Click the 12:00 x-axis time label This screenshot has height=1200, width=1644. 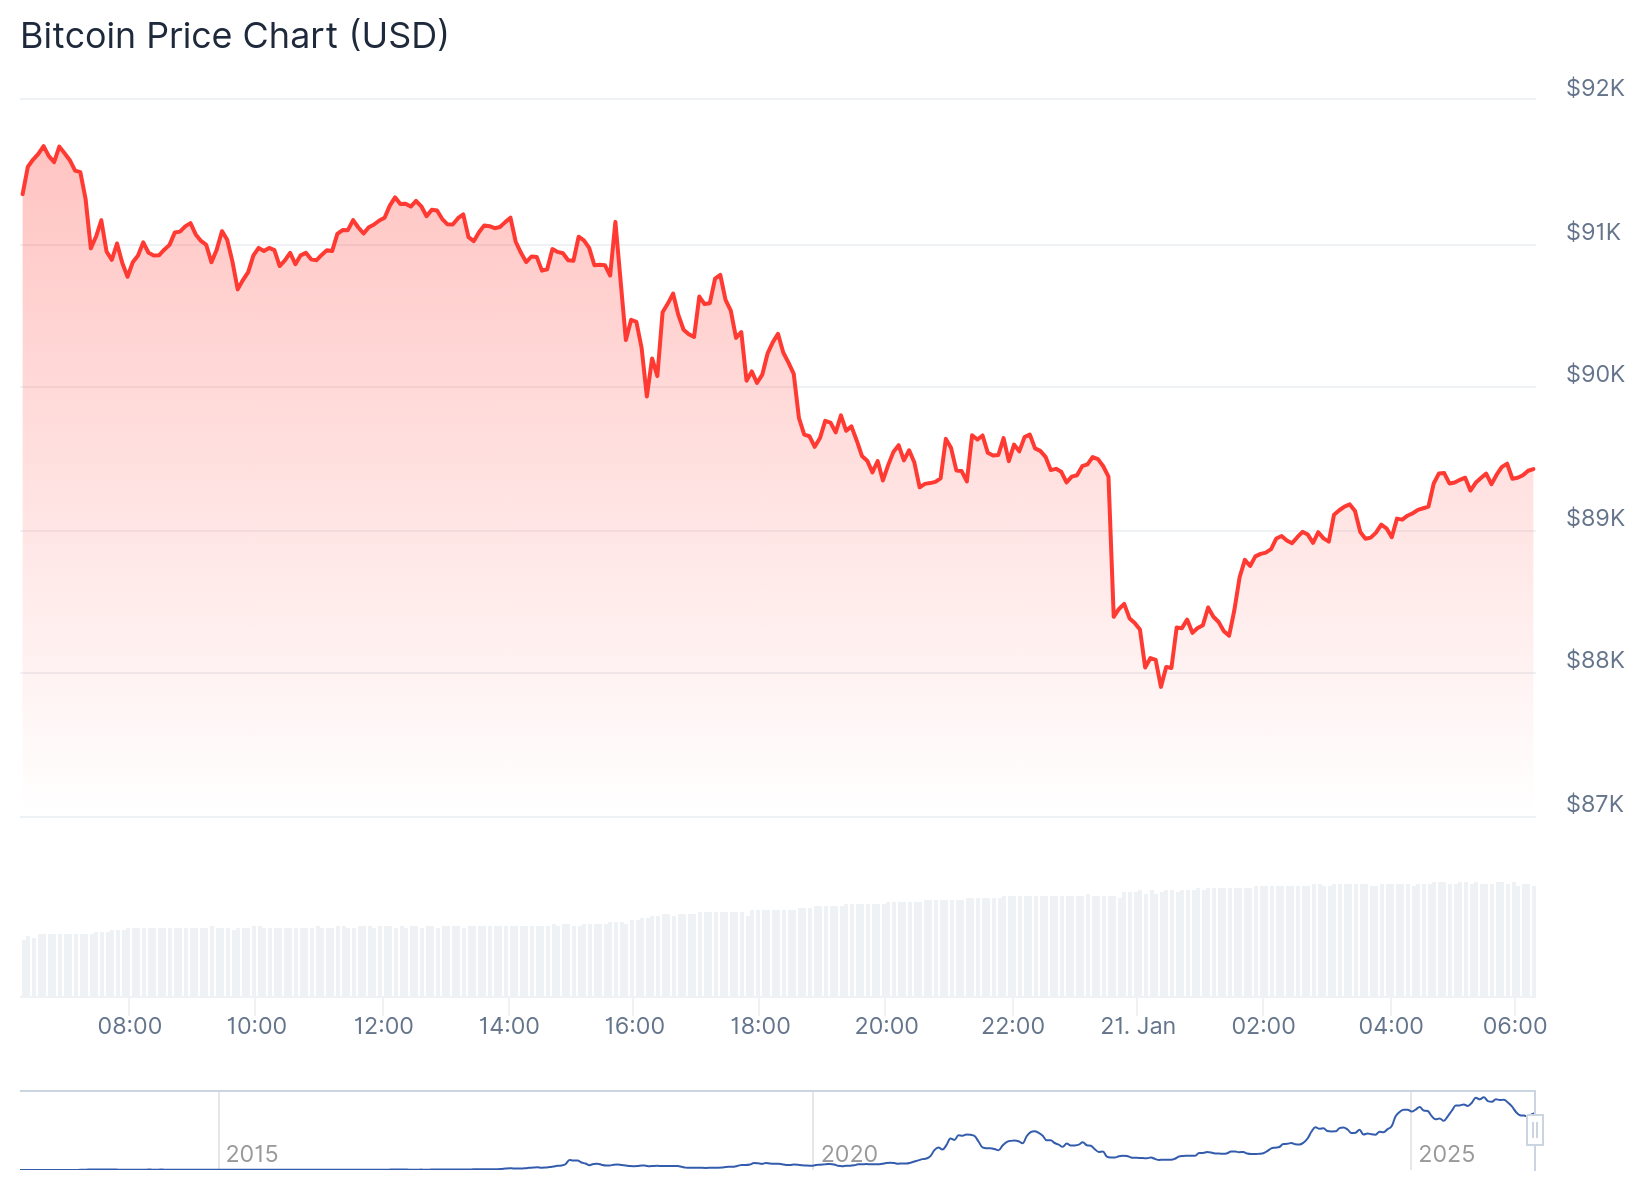pyautogui.click(x=383, y=1026)
